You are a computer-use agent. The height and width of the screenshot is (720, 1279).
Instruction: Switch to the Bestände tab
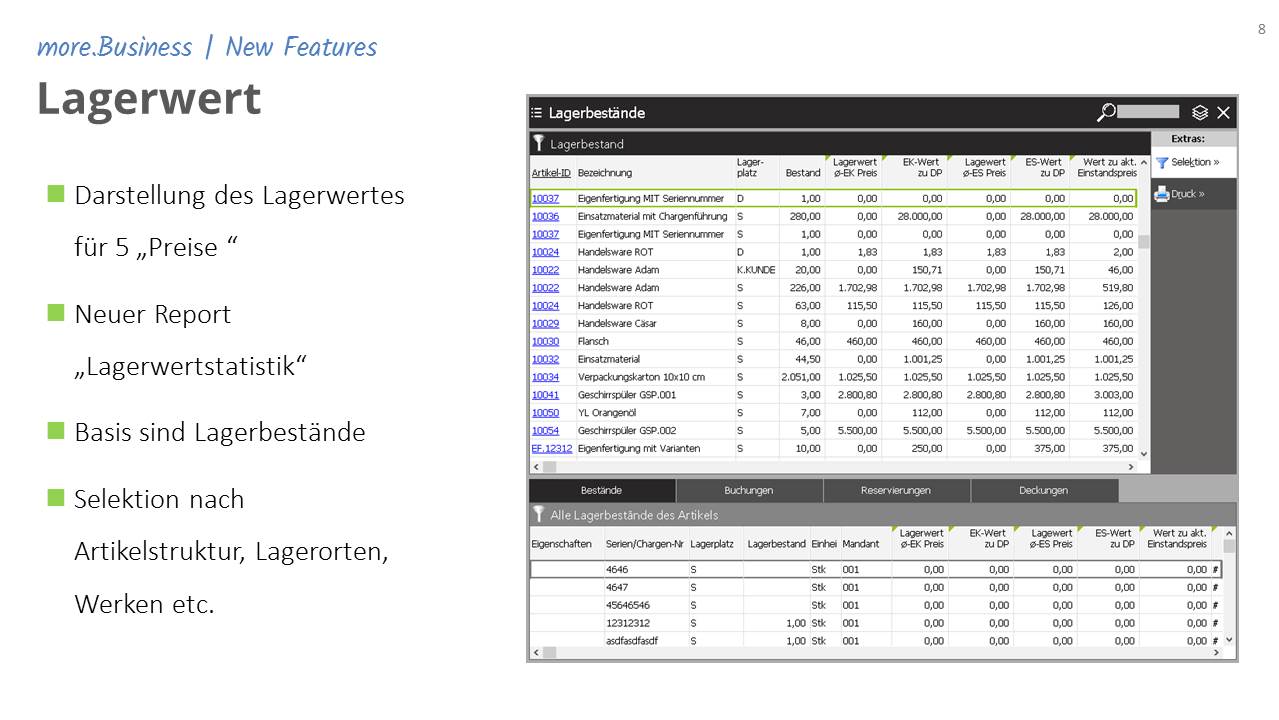(x=602, y=490)
